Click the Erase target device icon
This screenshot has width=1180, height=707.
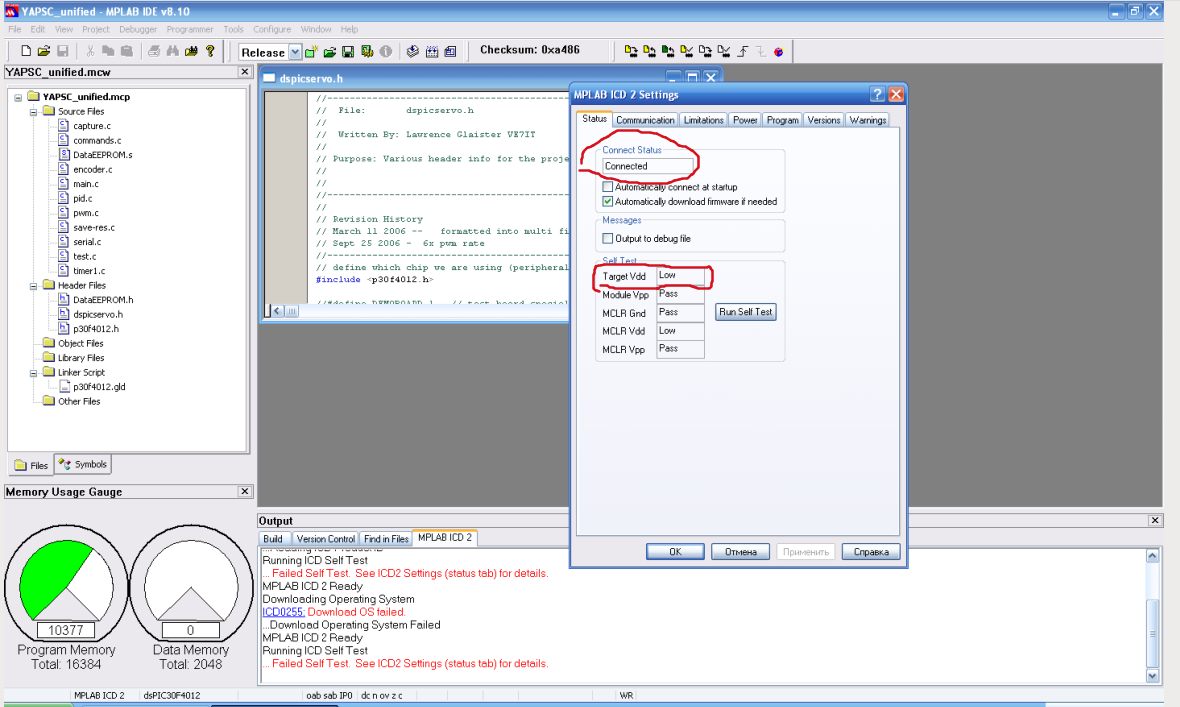705,51
